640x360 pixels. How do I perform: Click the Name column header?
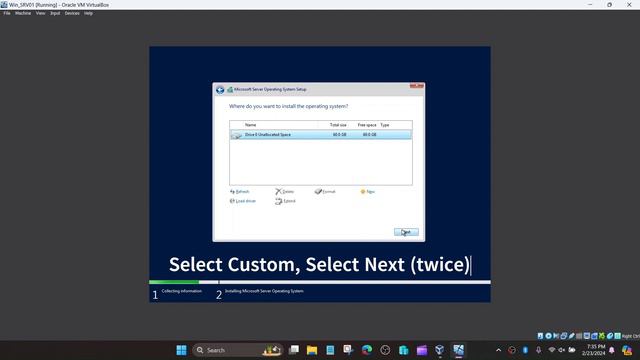250,125
